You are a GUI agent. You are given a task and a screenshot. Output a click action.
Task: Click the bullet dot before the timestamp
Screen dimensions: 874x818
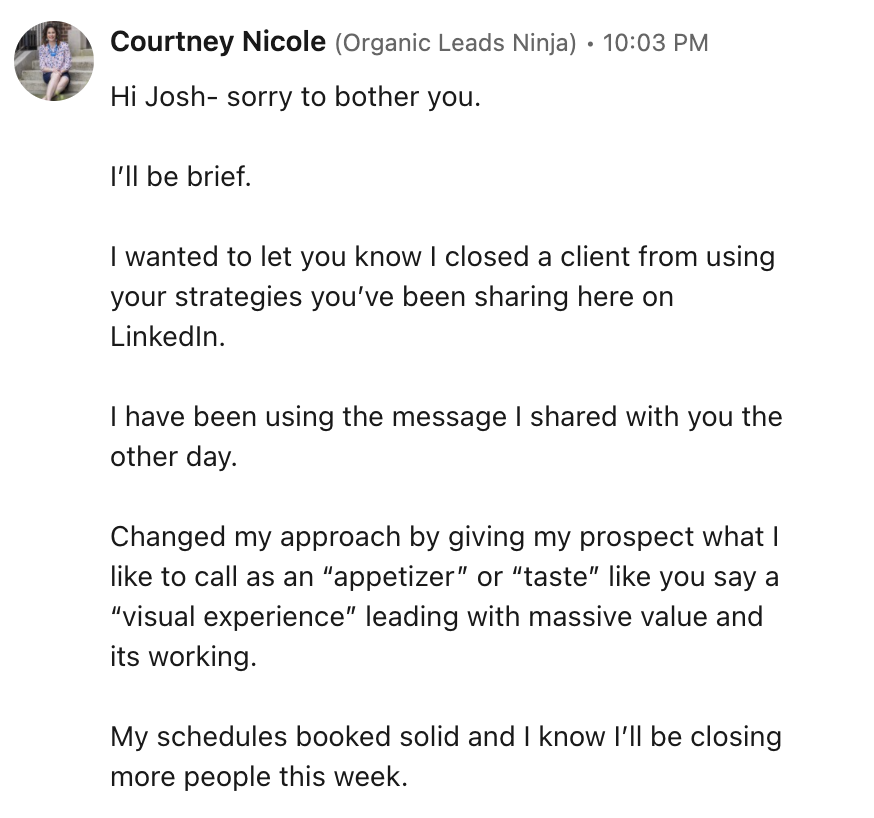click(590, 43)
